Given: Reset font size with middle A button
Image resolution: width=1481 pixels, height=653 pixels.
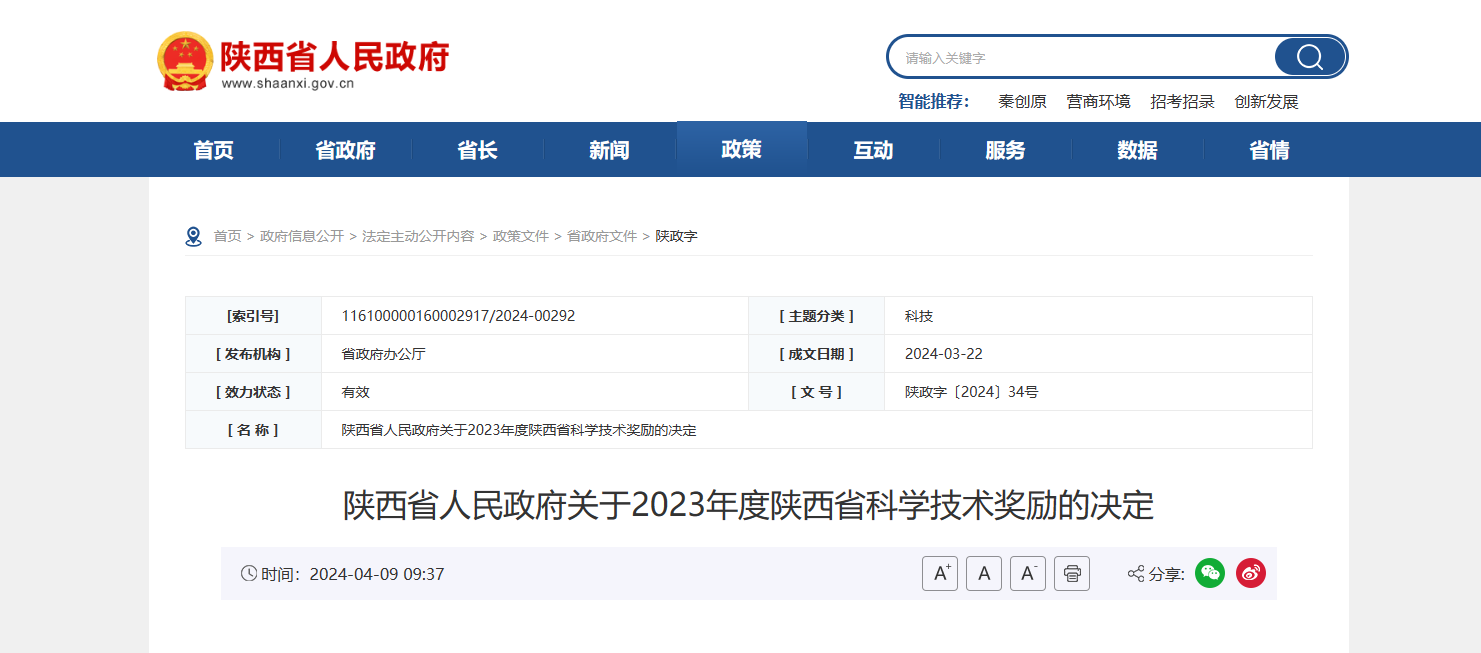Looking at the screenshot, I should [984, 574].
